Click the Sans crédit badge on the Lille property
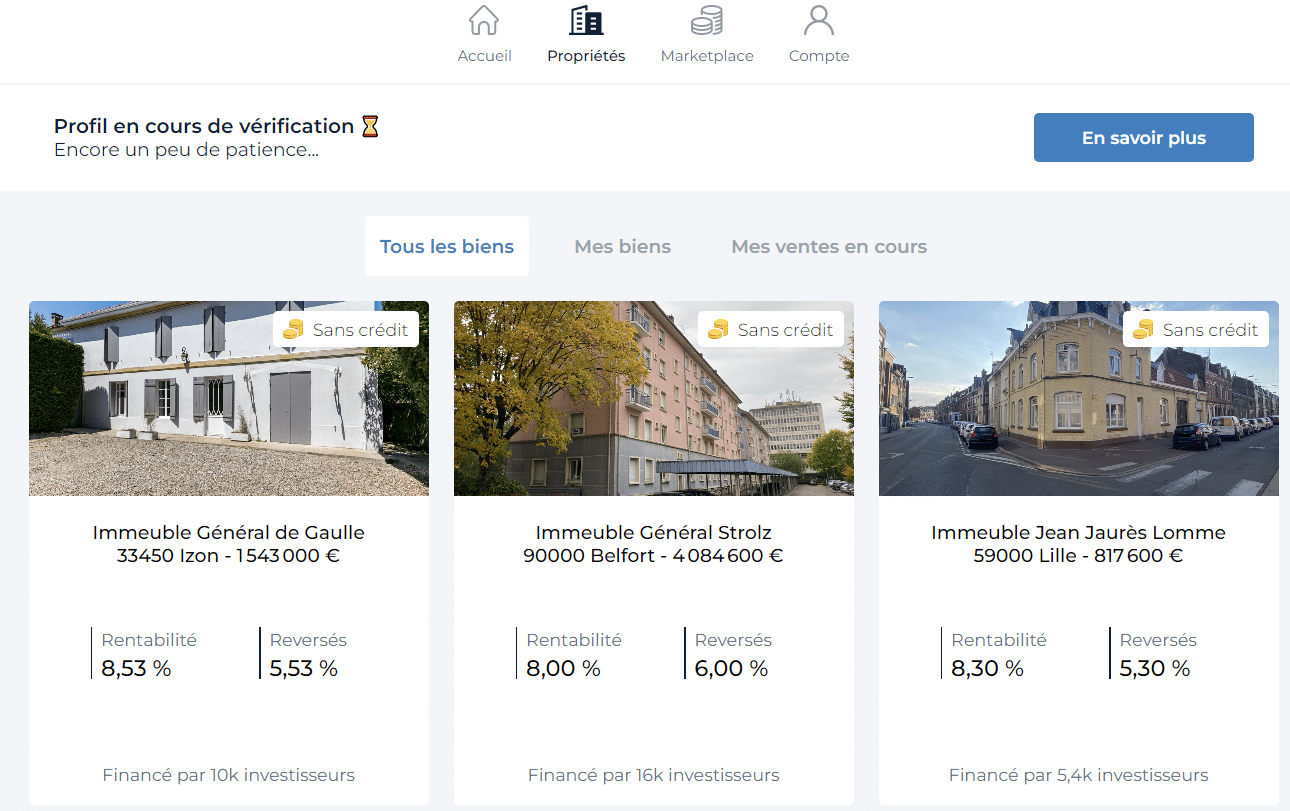The width and height of the screenshot is (1290, 811). 1195,328
